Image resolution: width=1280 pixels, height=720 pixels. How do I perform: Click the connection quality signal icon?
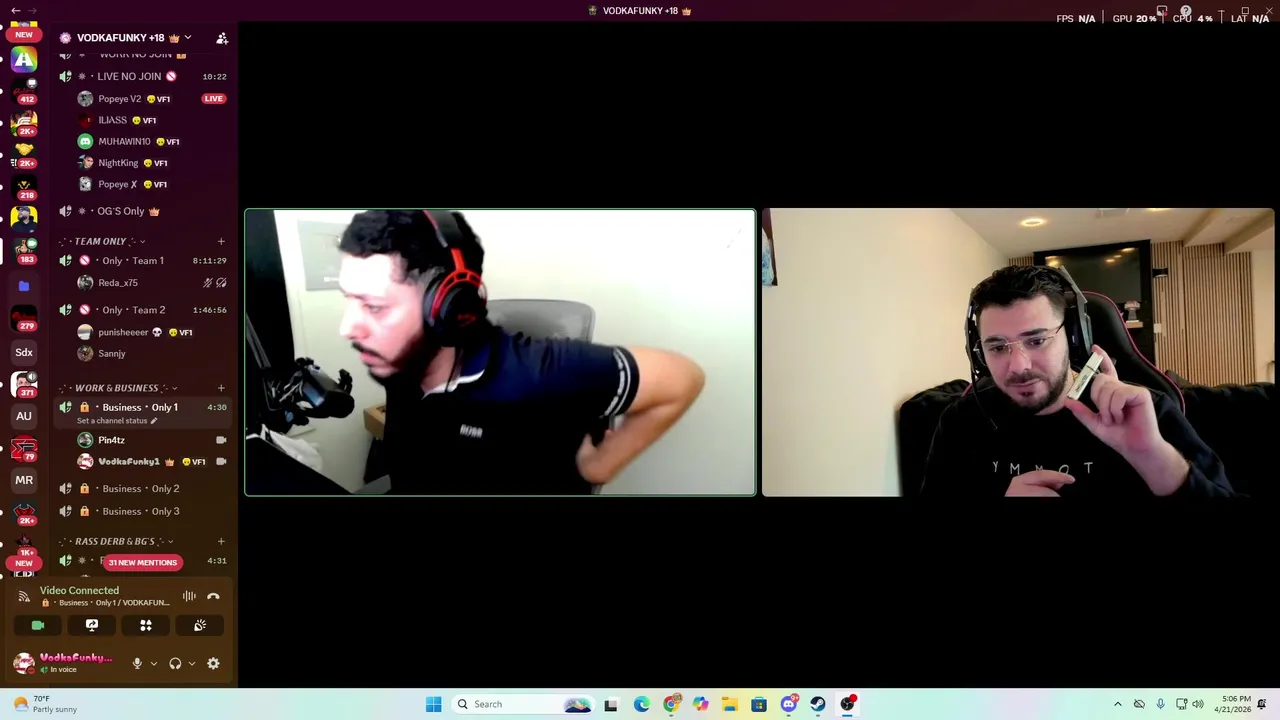(24, 596)
